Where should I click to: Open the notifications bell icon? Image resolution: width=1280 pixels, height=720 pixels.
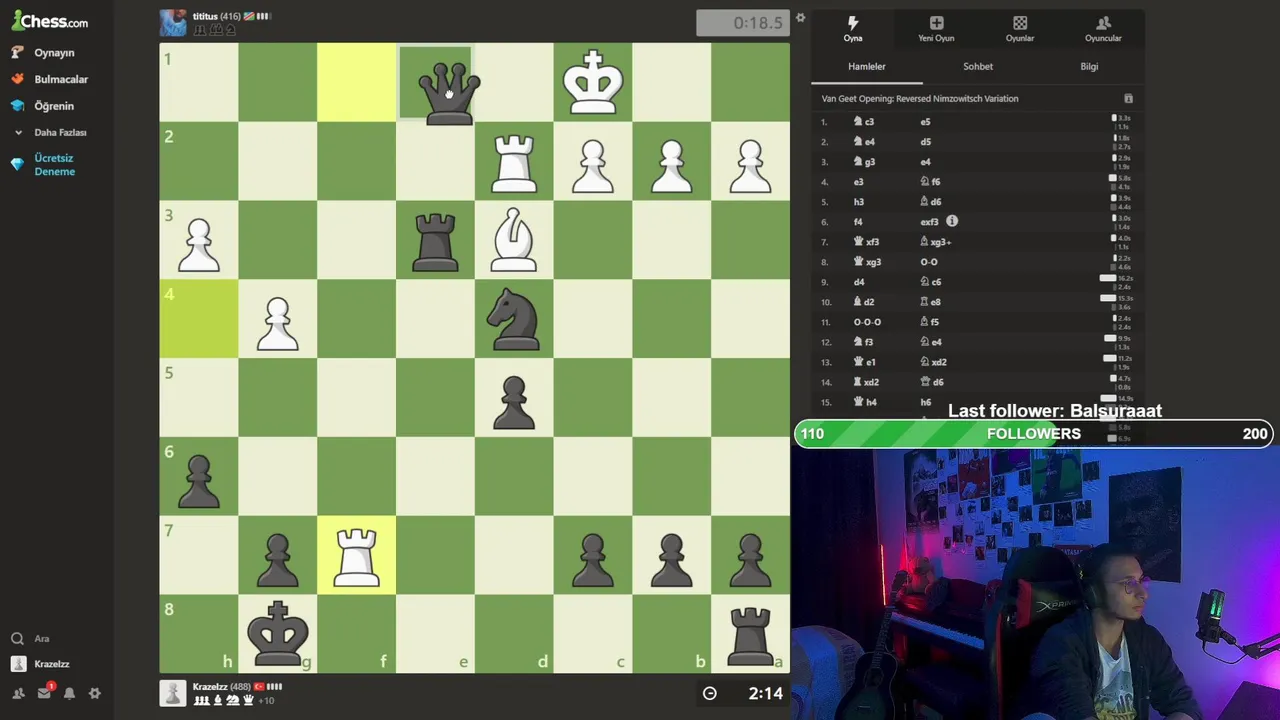[69, 693]
